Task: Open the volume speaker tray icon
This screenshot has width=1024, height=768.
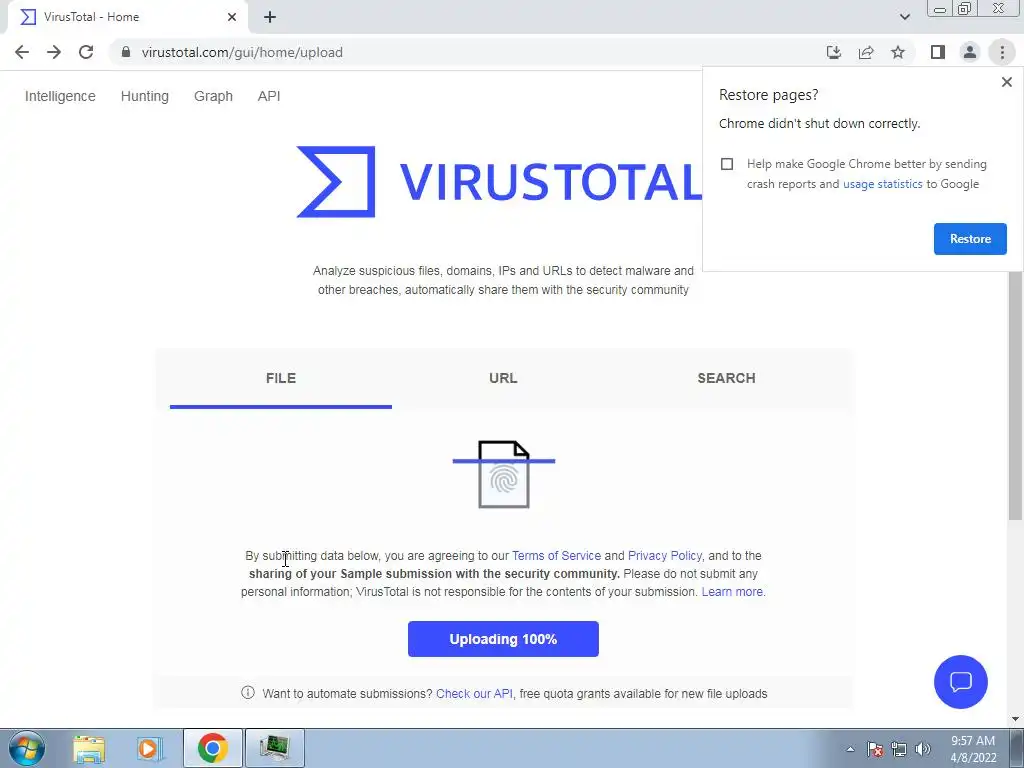Action: [922, 749]
